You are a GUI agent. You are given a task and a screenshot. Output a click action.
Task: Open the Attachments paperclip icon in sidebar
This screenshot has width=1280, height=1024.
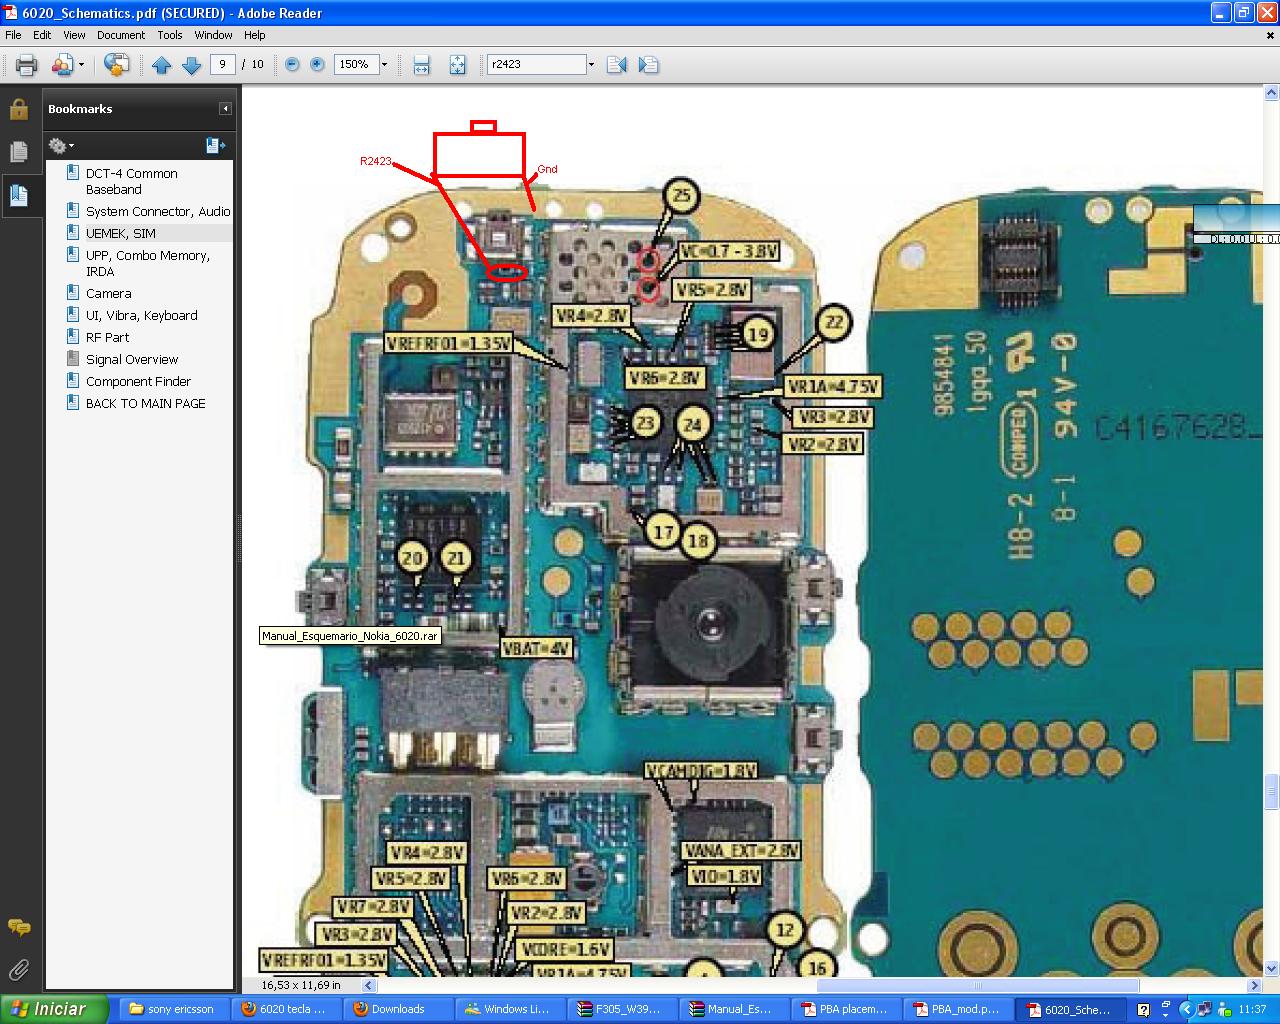click(18, 969)
